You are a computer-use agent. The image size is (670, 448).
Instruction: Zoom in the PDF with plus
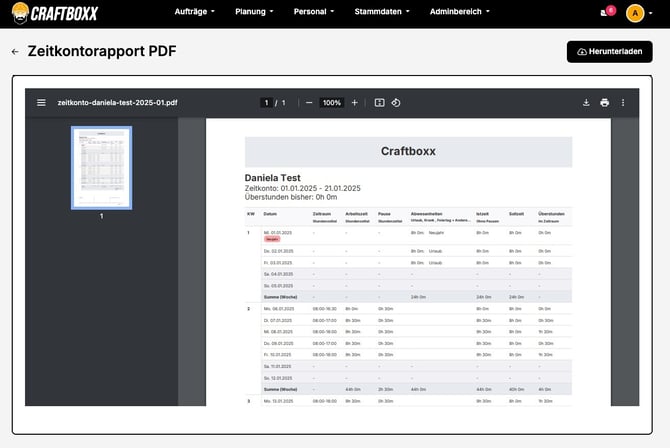click(354, 103)
